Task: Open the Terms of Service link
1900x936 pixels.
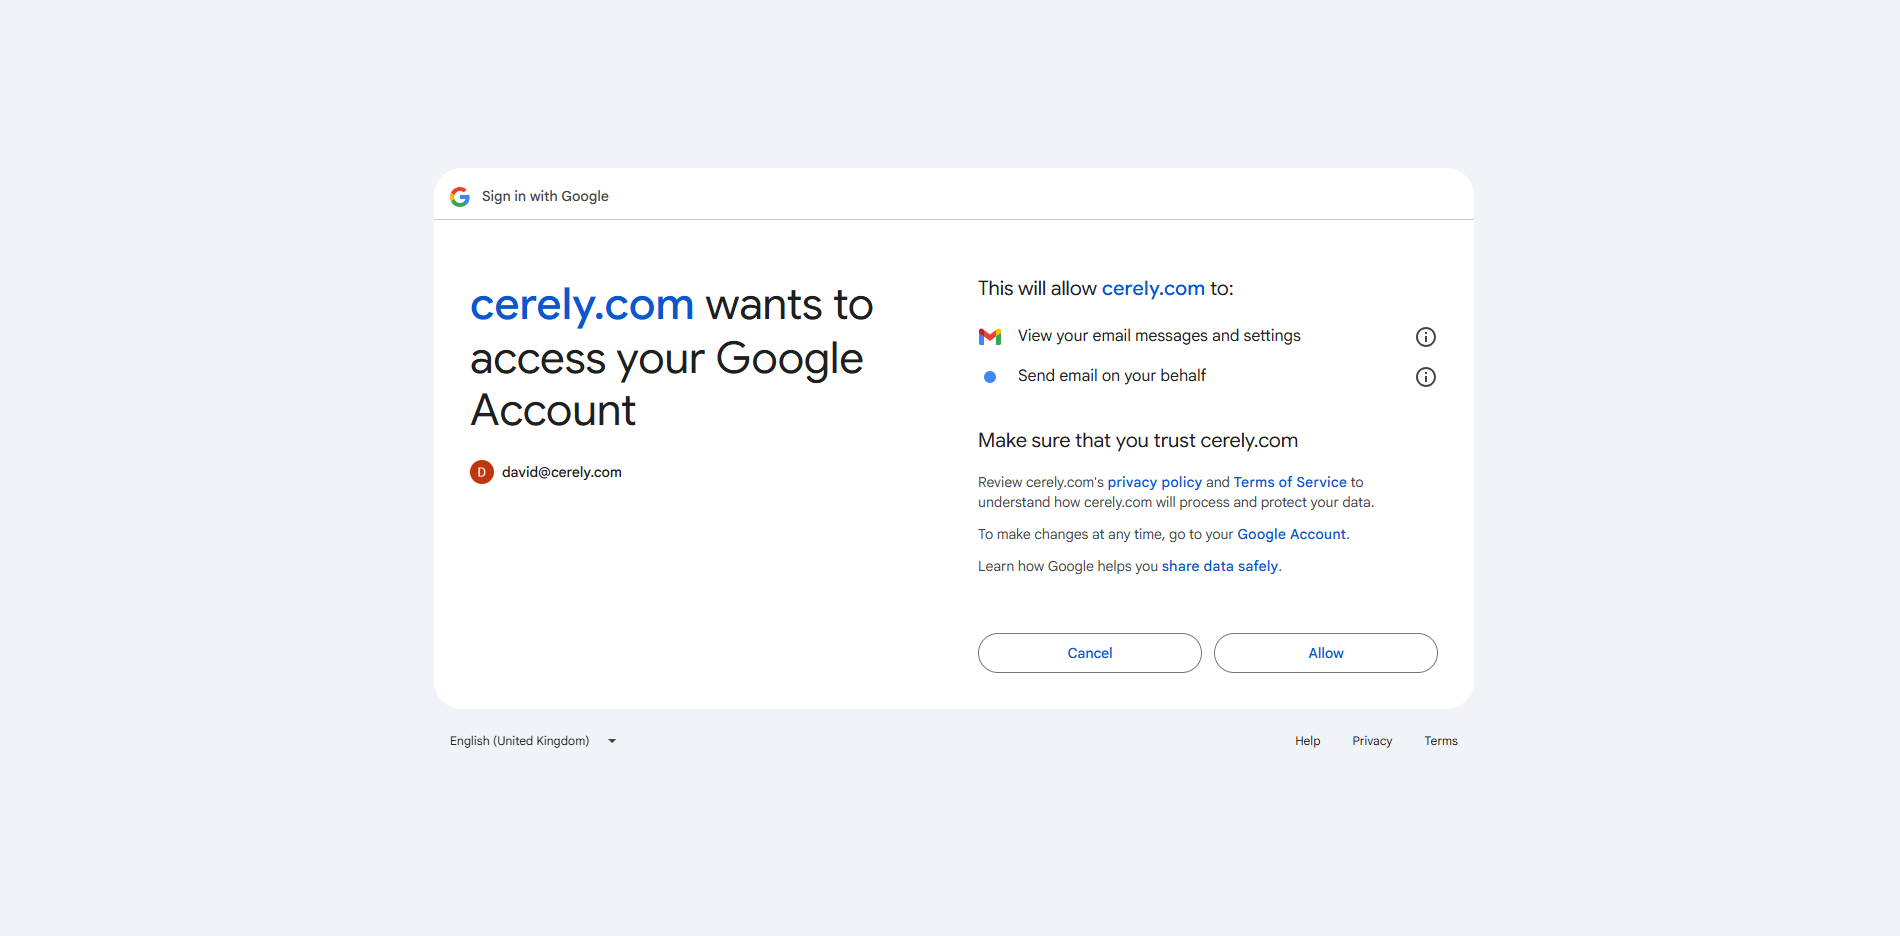Action: [1290, 482]
